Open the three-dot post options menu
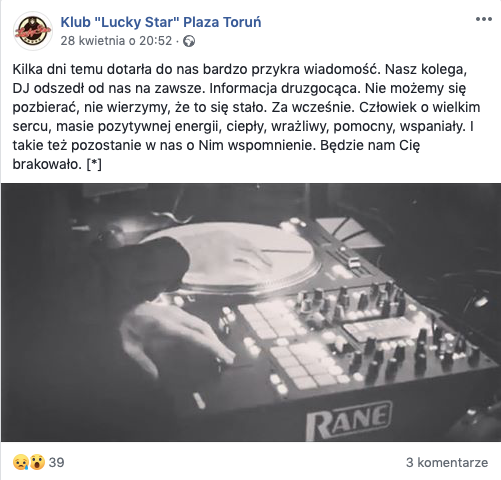The image size is (501, 480). coord(484,19)
